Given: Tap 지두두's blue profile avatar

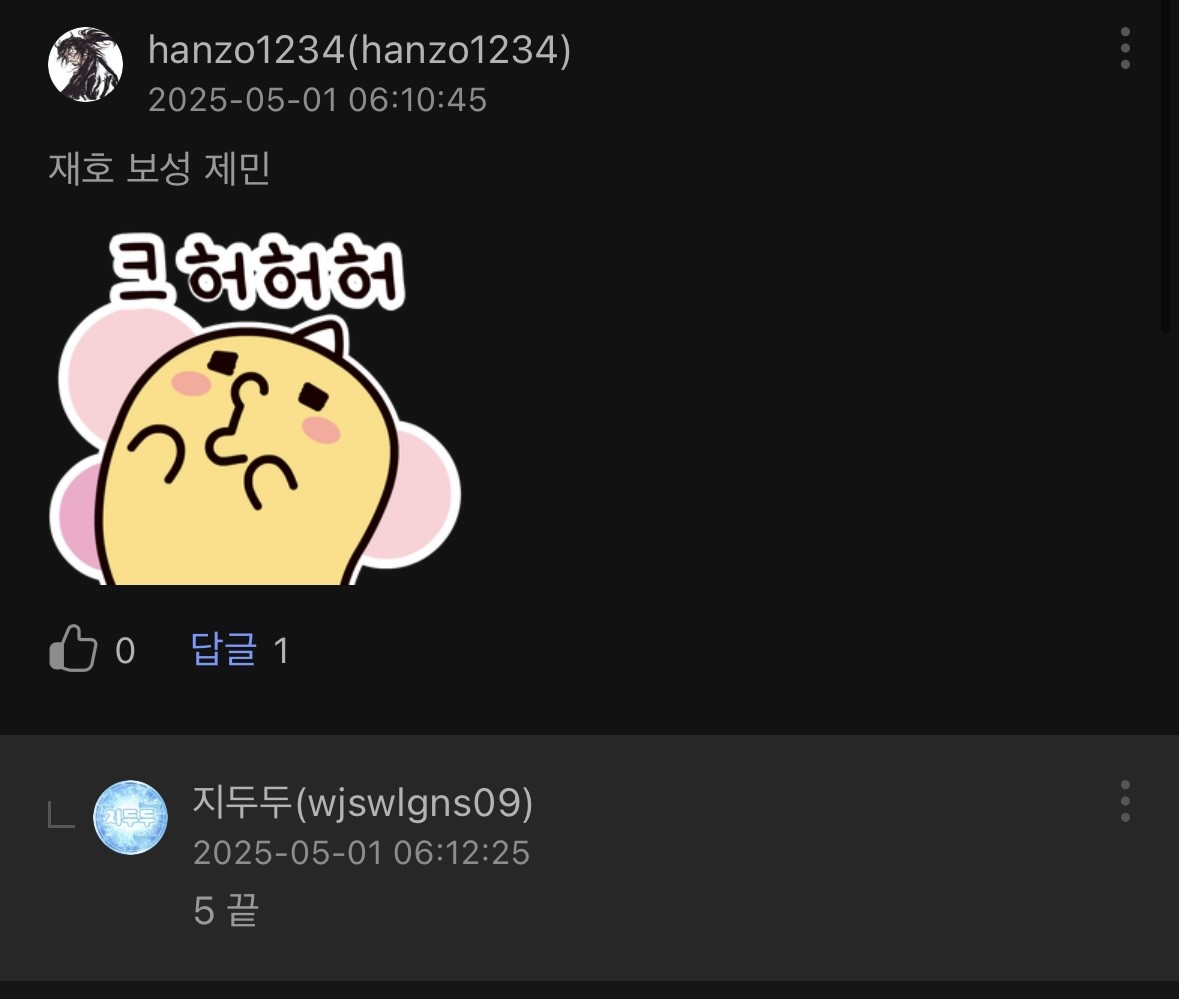Looking at the screenshot, I should tap(130, 817).
